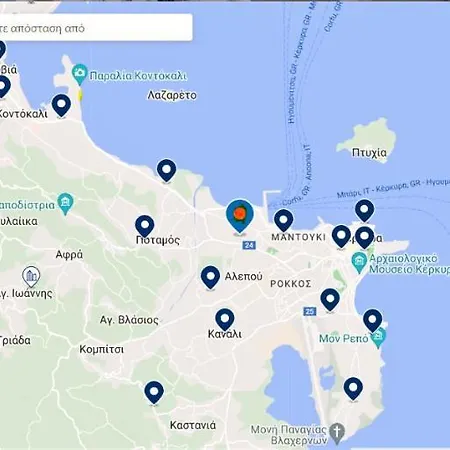Select the pin on the coast above Μον Ρεπό

tap(373, 321)
